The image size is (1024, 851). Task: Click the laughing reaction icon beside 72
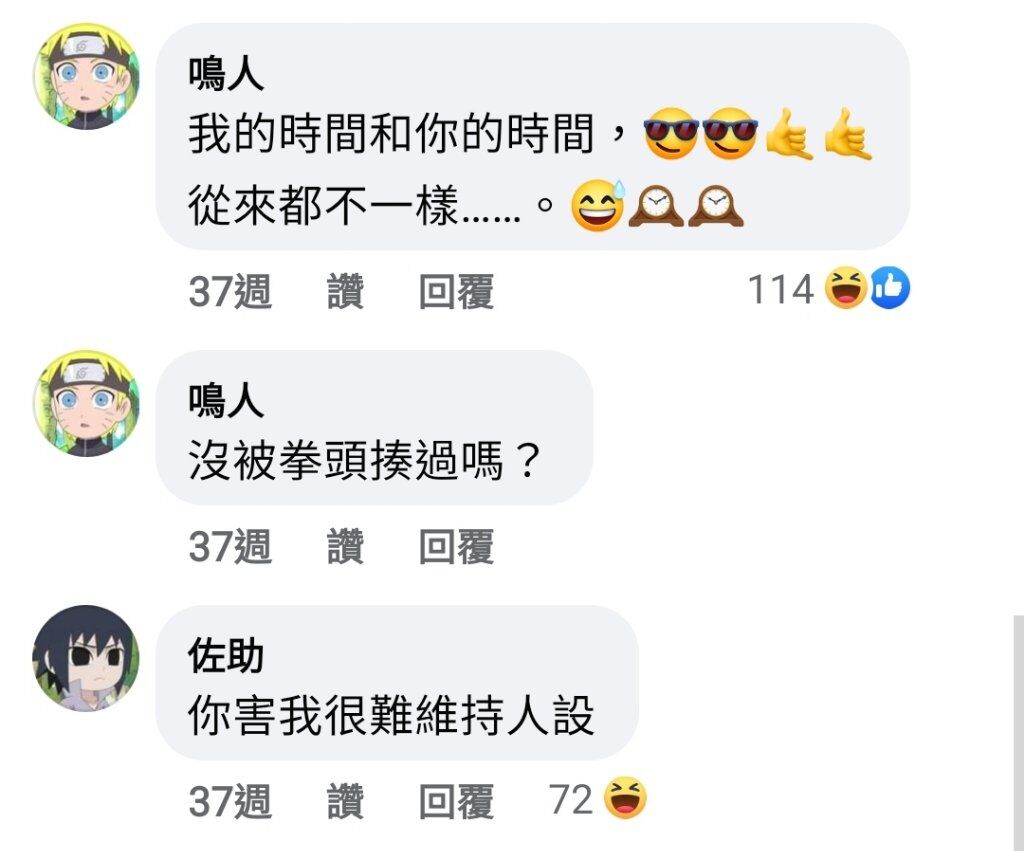point(625,798)
